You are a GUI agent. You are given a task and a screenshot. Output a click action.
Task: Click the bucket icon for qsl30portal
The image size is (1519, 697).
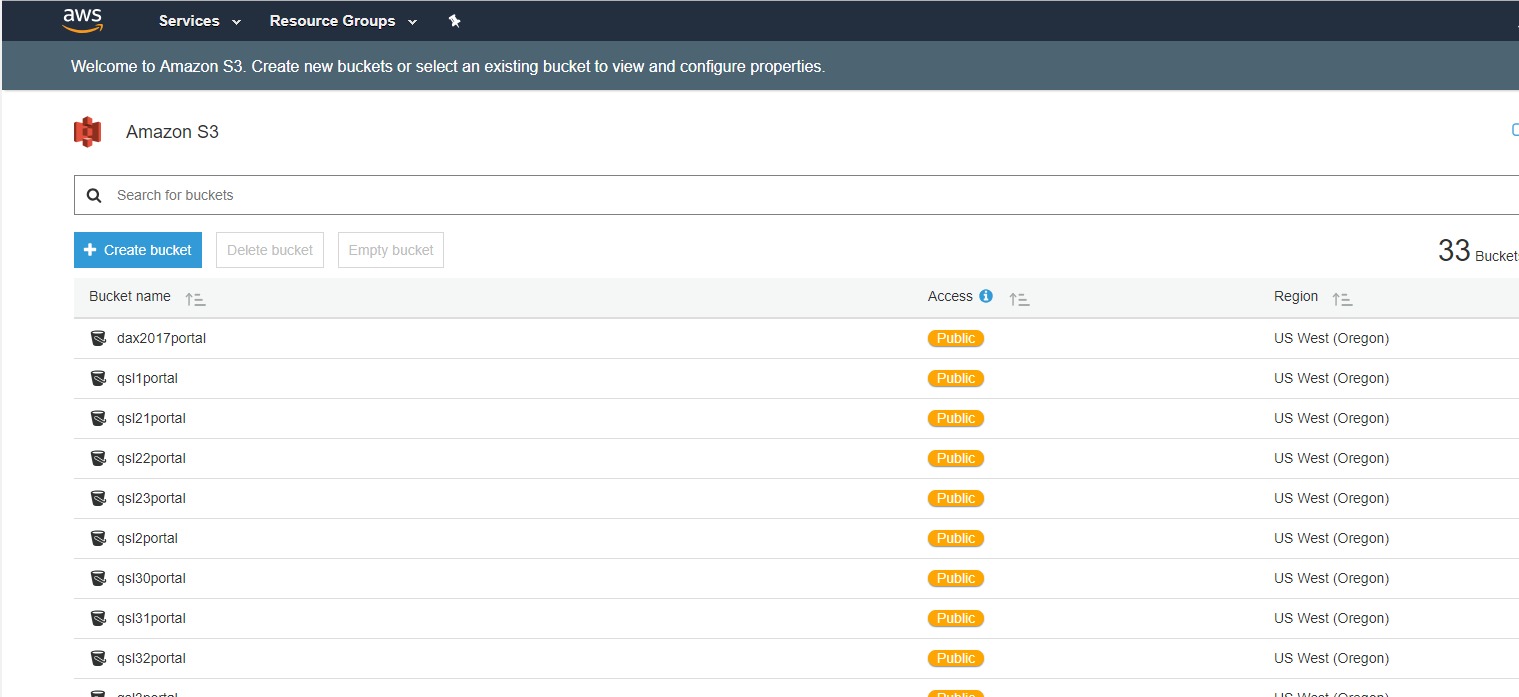click(98, 578)
